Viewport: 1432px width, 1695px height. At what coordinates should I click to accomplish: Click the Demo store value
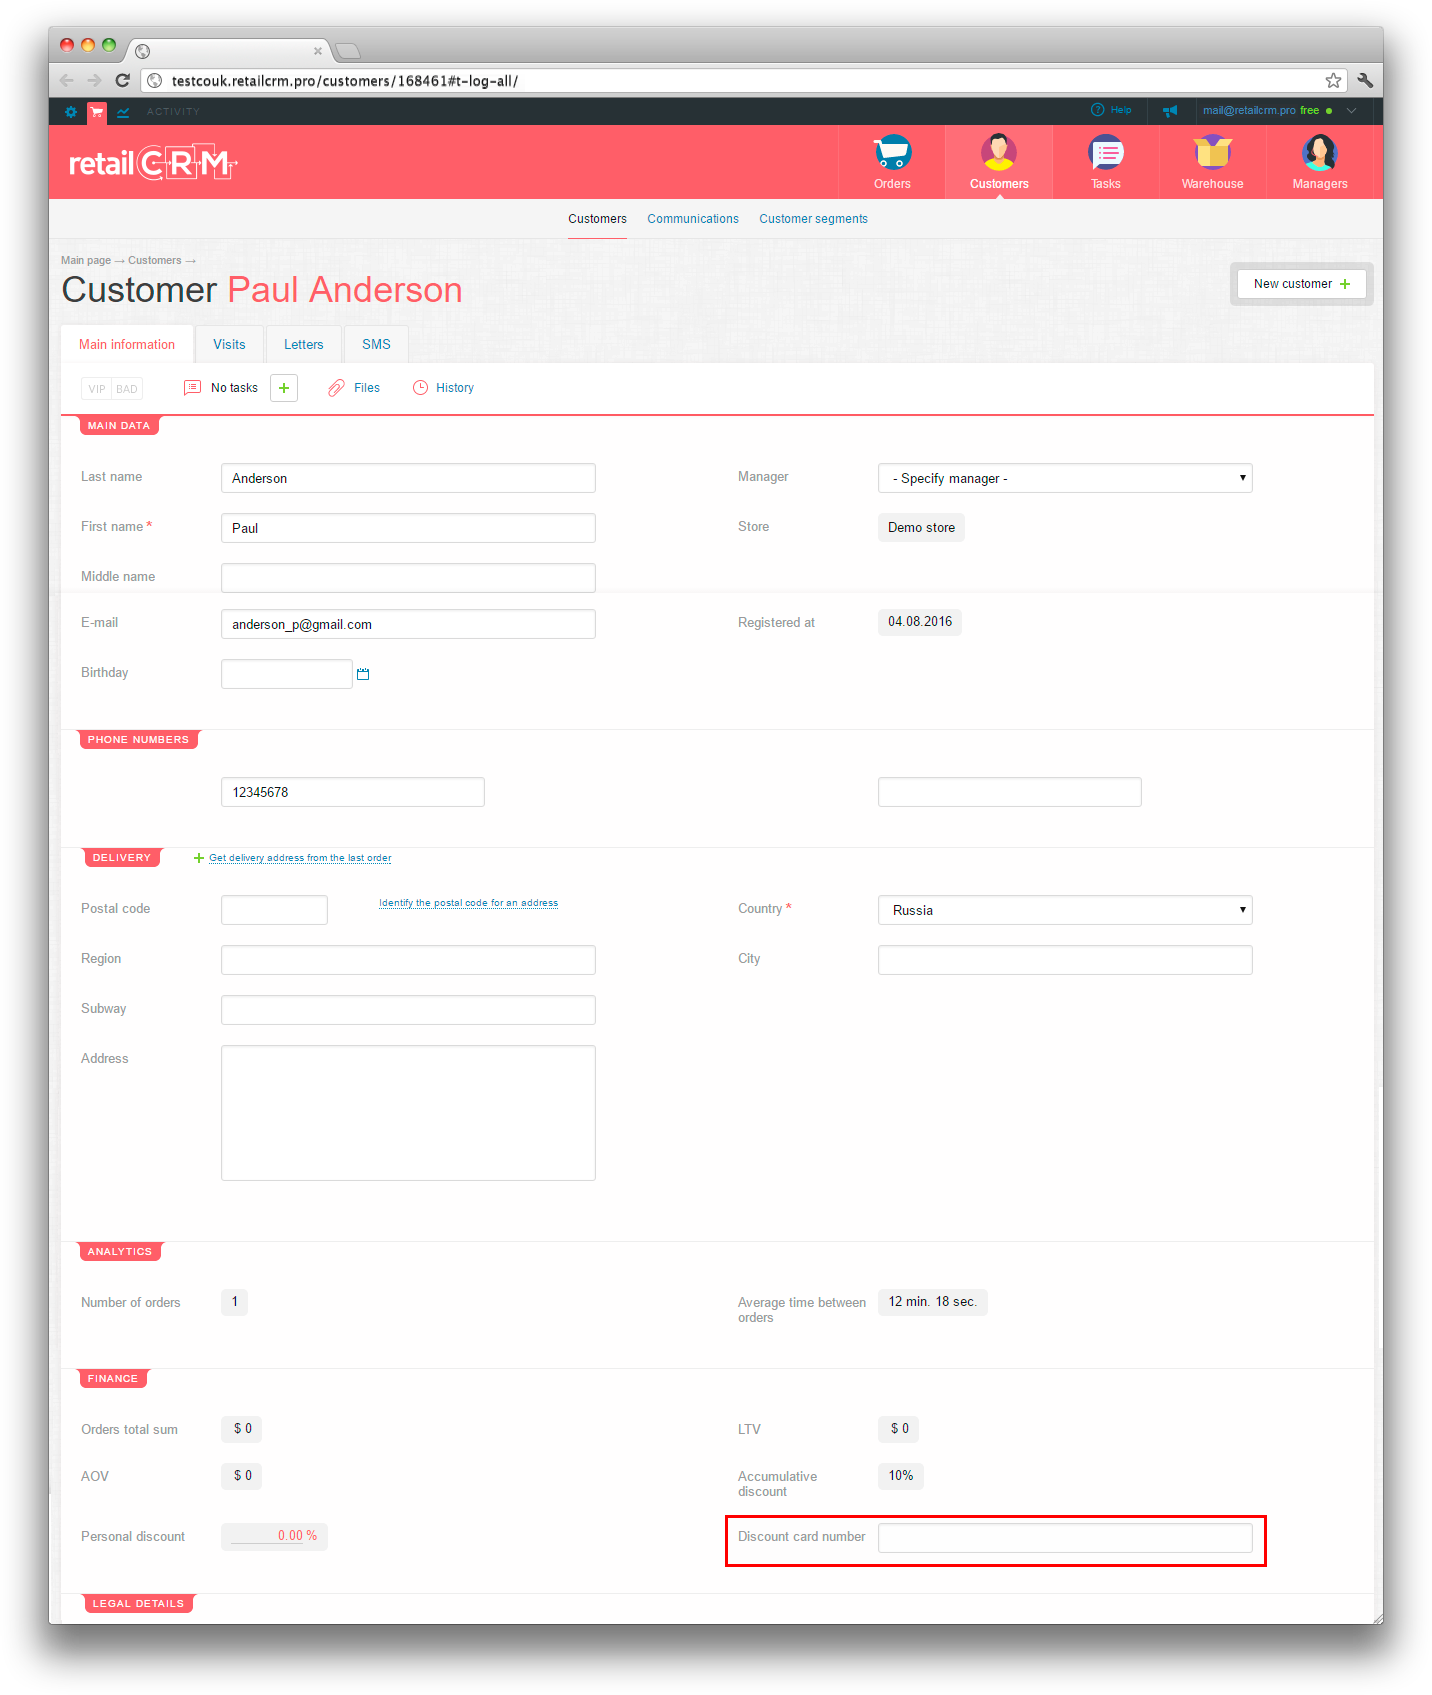[921, 528]
